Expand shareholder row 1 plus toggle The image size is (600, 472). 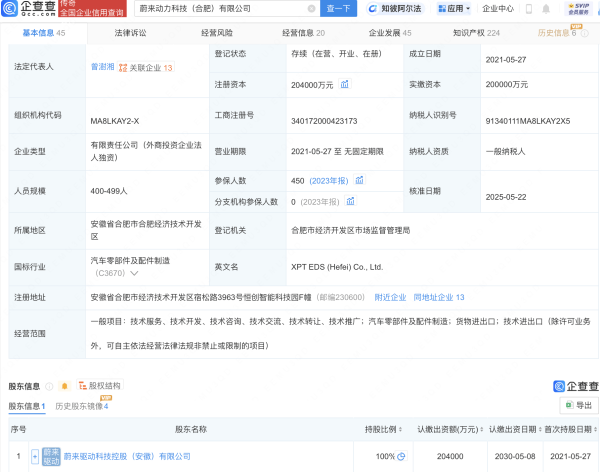(34, 456)
